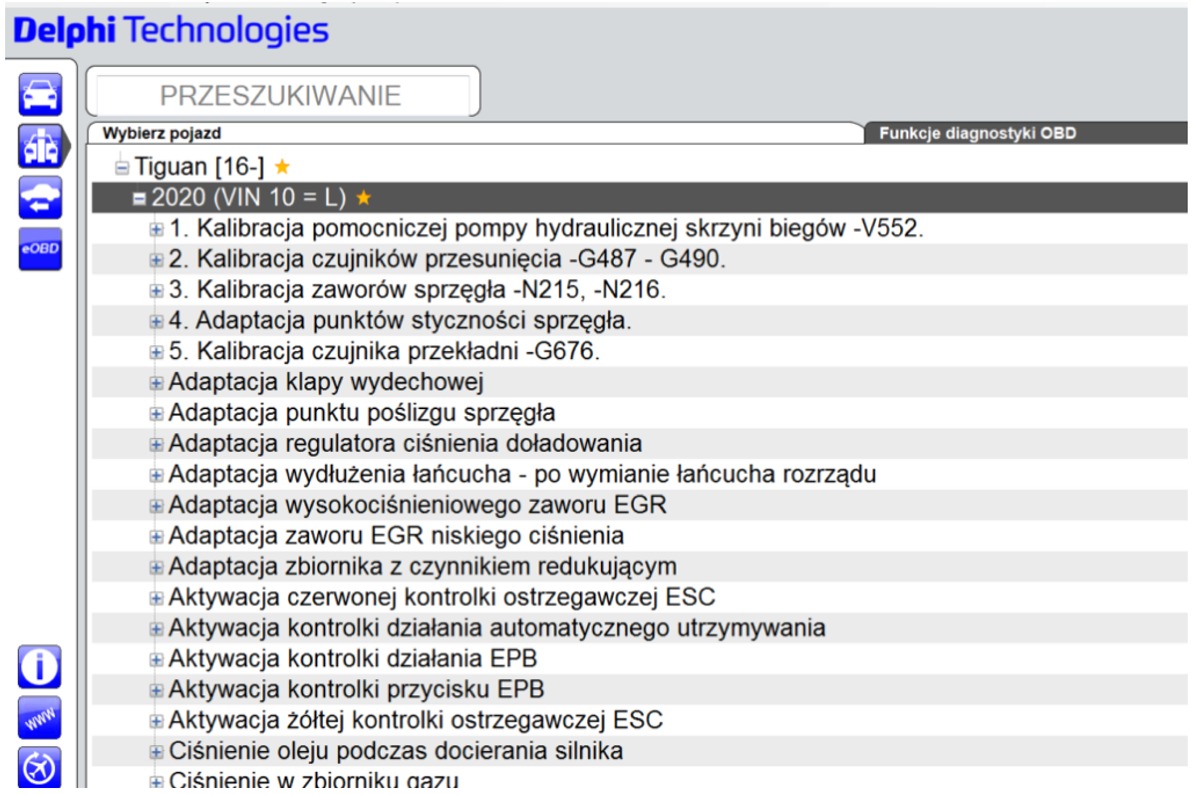
Task: Click the www web icon
Action: point(40,717)
